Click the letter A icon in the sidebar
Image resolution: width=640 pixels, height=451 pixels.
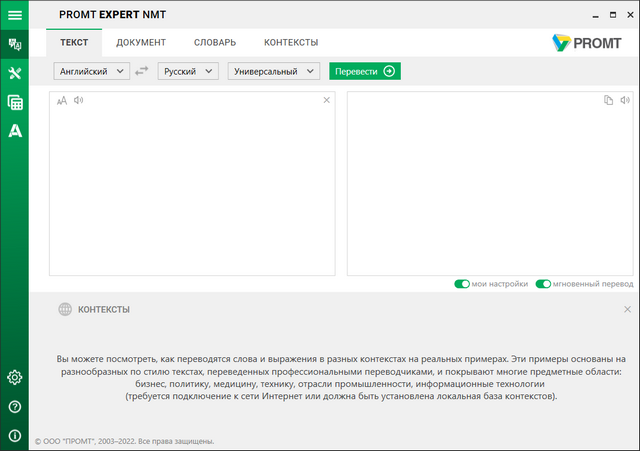click(14, 130)
